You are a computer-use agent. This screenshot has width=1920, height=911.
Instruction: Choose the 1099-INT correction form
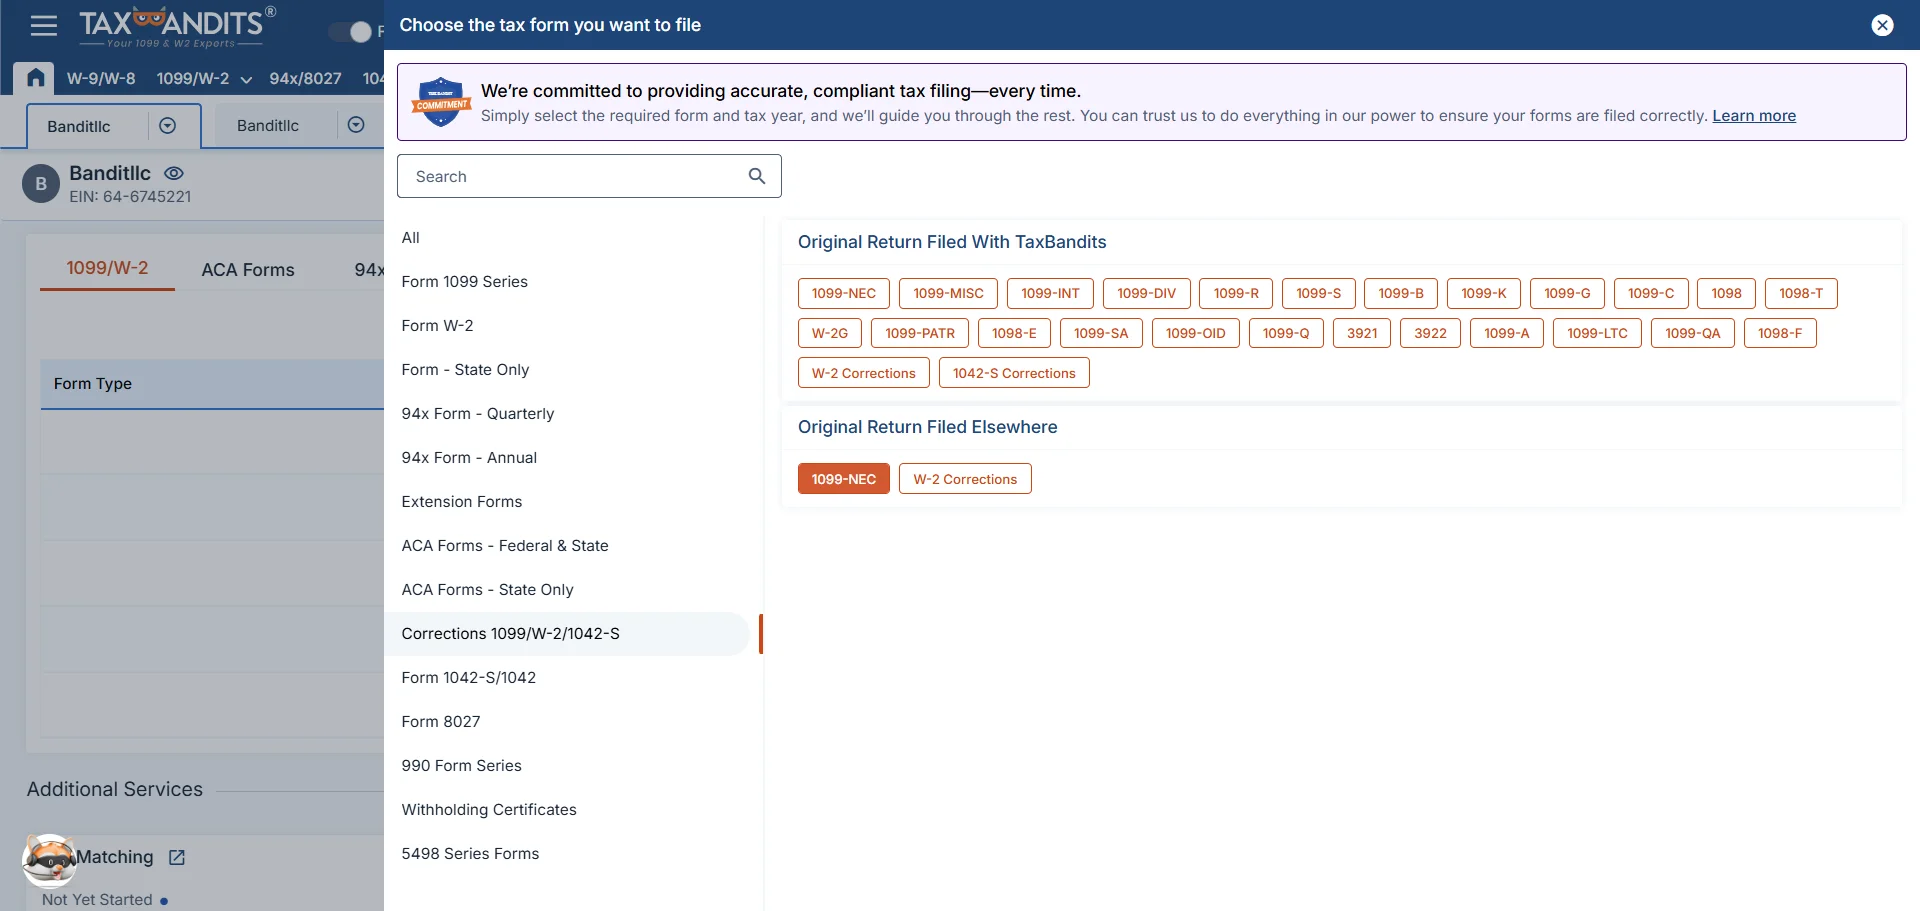[x=1050, y=293]
